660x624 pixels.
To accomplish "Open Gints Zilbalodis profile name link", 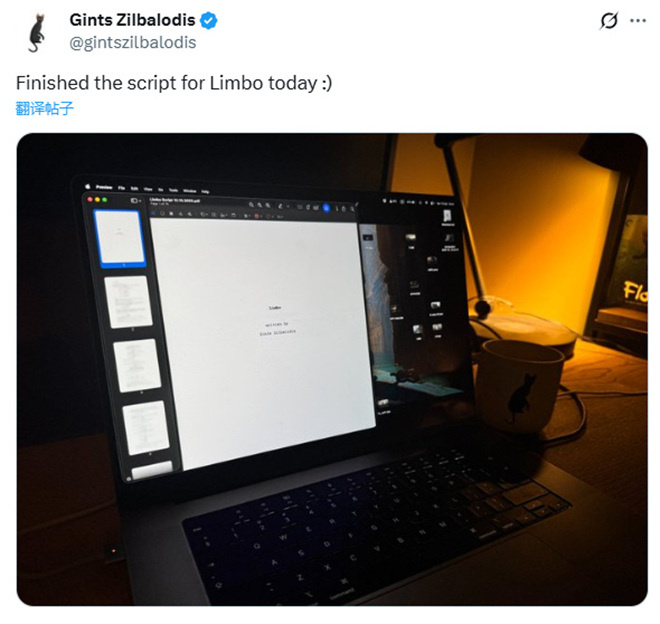I will coord(132,20).
